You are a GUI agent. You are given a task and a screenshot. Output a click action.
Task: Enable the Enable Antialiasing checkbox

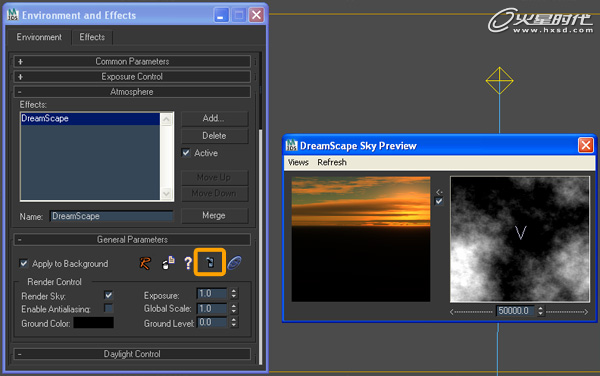click(109, 308)
